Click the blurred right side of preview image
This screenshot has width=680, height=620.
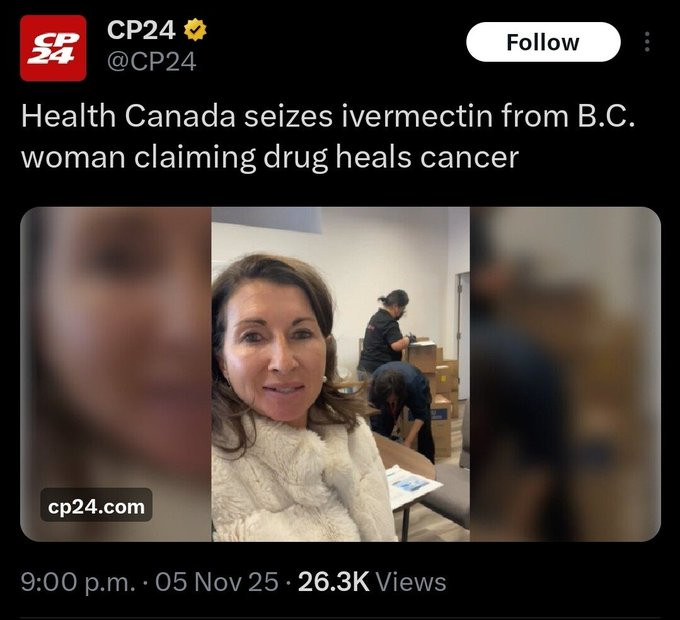[565, 374]
